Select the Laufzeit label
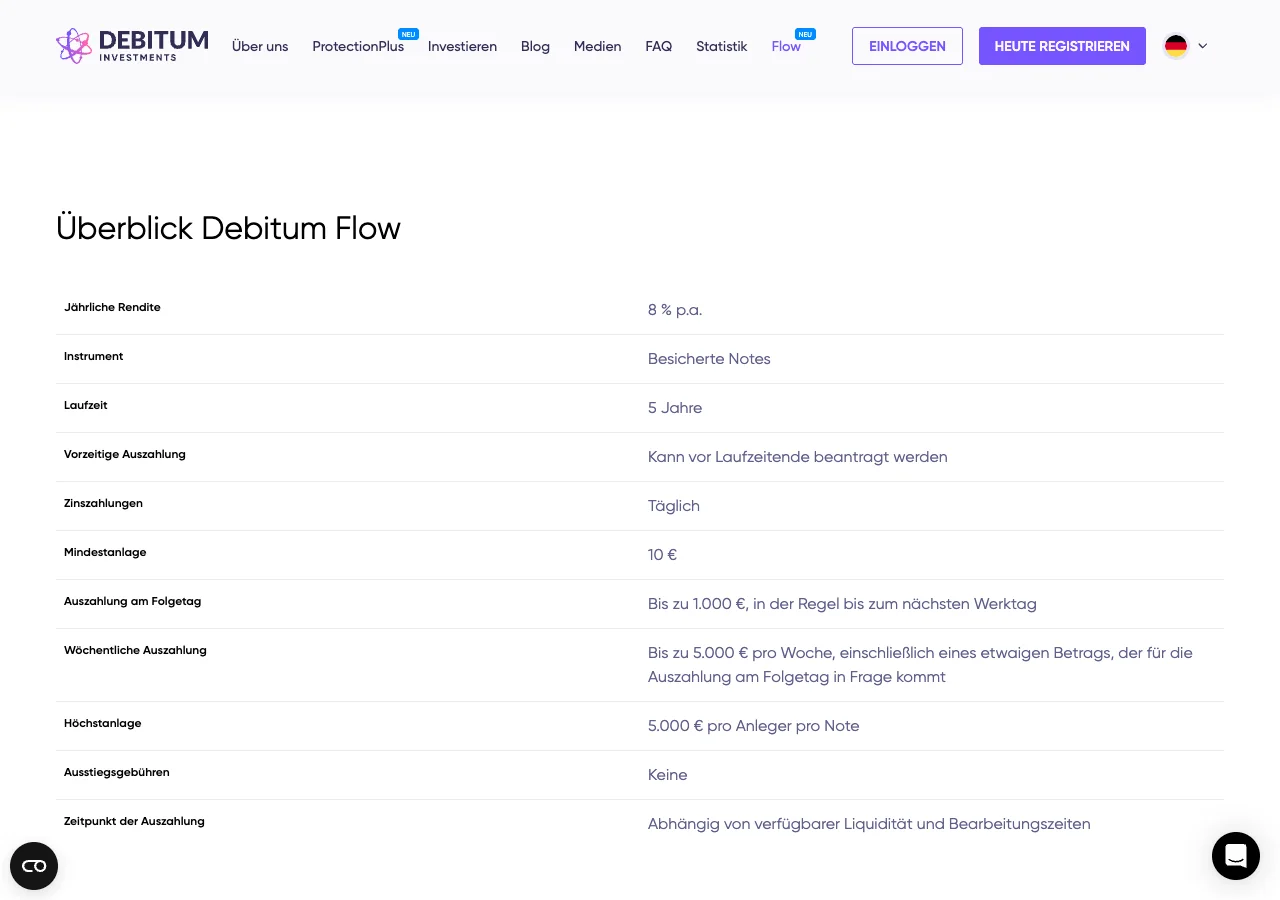The image size is (1280, 900). coord(85,405)
